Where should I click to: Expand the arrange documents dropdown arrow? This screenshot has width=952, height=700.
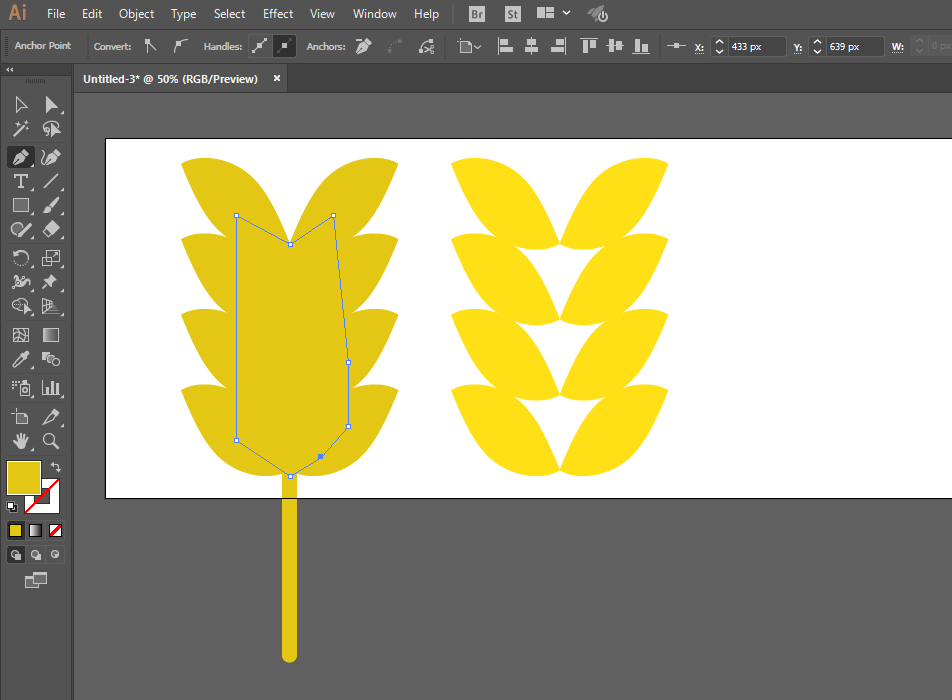point(566,13)
